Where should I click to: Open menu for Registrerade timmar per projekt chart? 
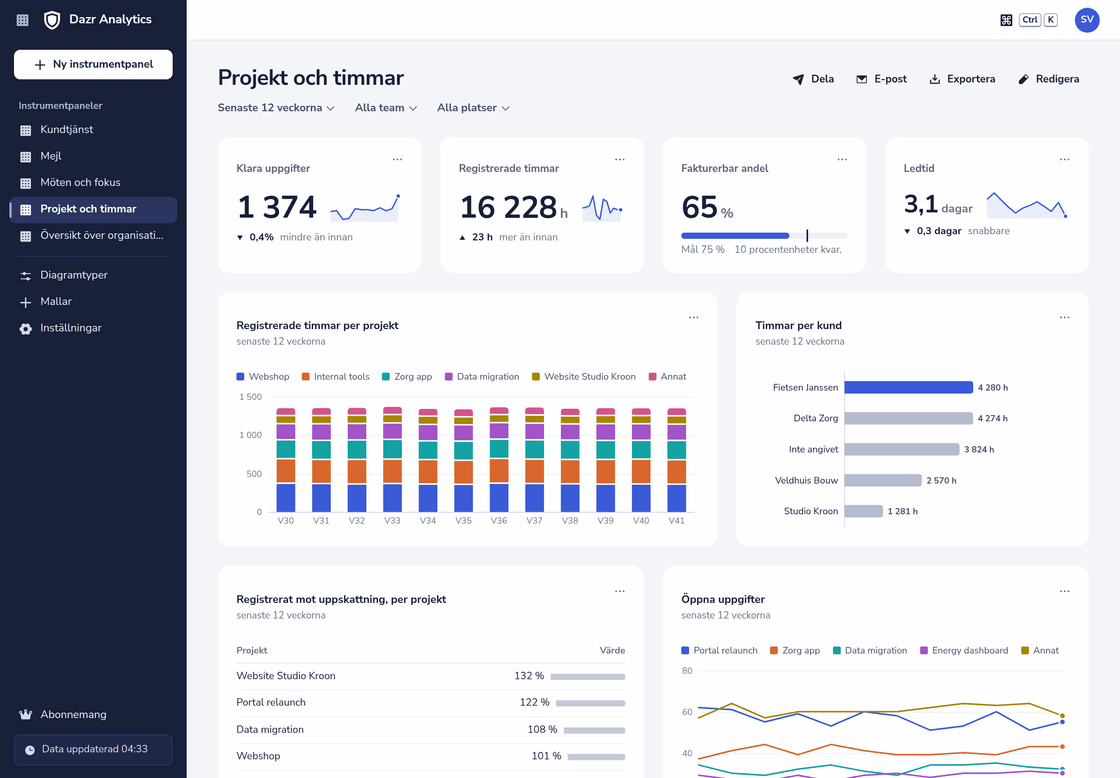(x=694, y=317)
